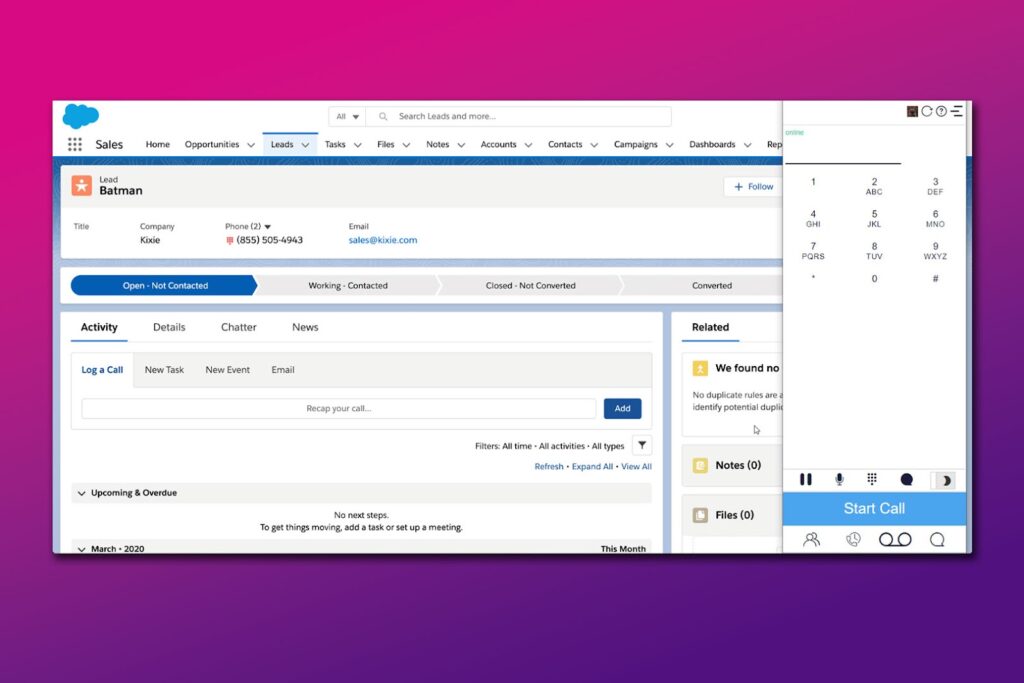
Task: Select the New Task tab
Action: [164, 370]
